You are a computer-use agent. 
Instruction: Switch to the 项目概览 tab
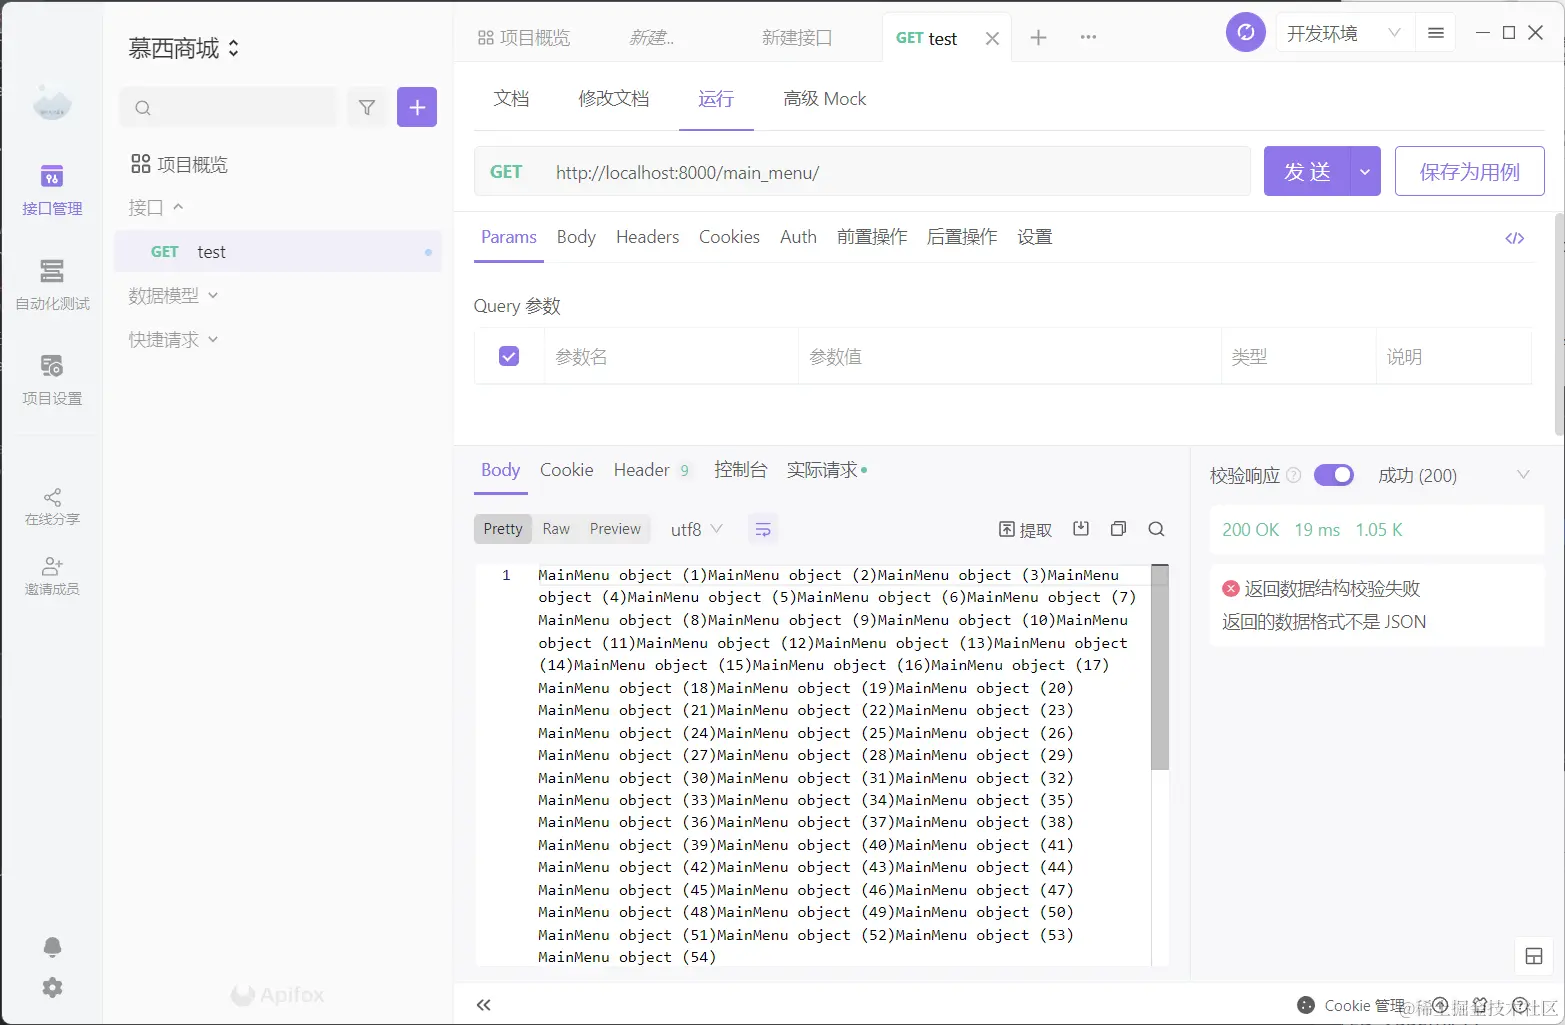524,38
